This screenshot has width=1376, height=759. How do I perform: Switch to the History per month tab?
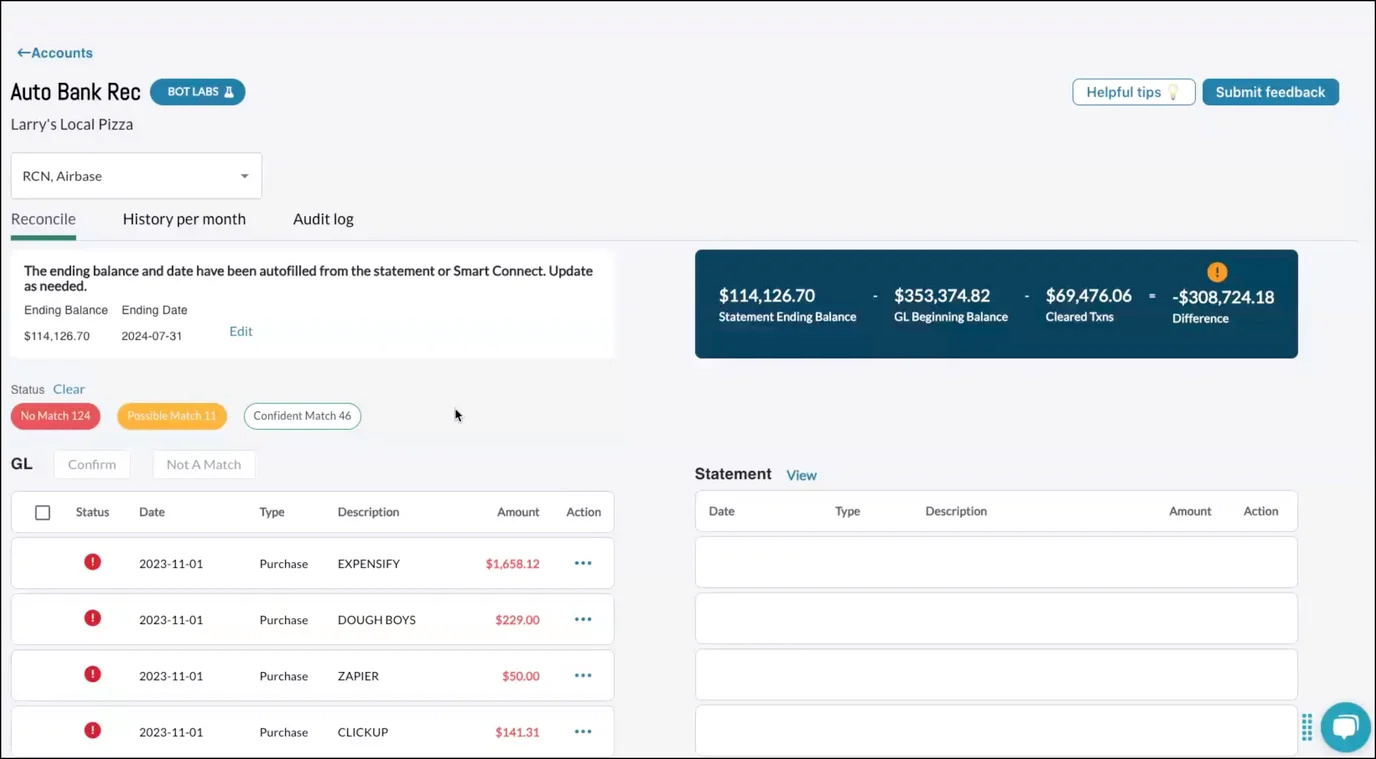(184, 218)
